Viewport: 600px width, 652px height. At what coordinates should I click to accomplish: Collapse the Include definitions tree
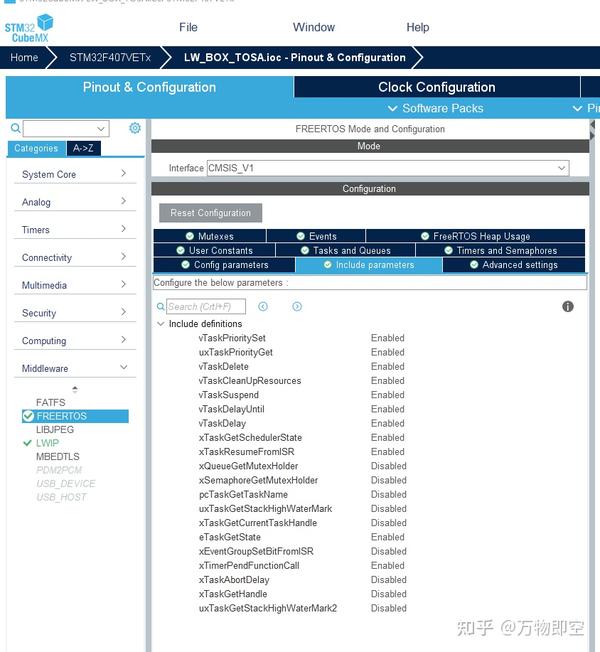[161, 324]
